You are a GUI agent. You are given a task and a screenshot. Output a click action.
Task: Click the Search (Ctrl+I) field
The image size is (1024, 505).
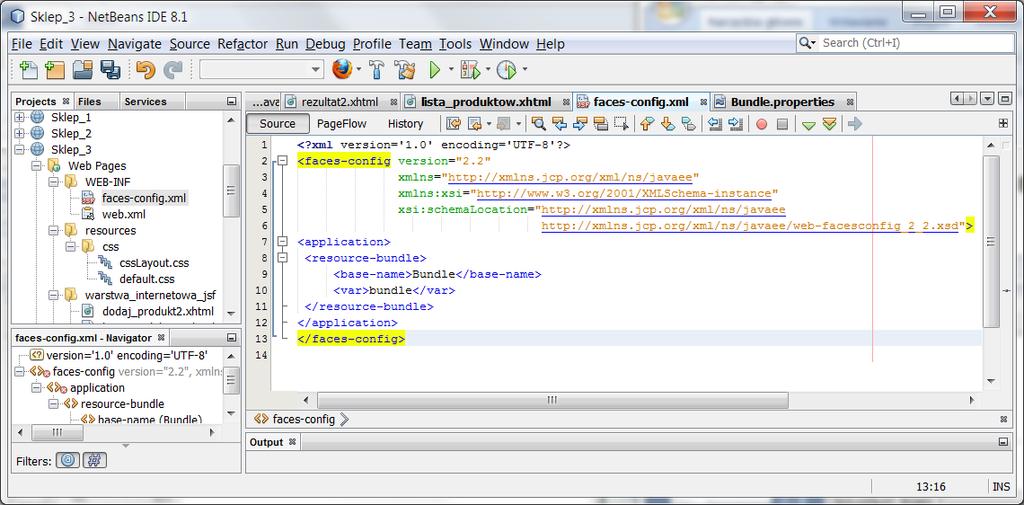[x=905, y=43]
